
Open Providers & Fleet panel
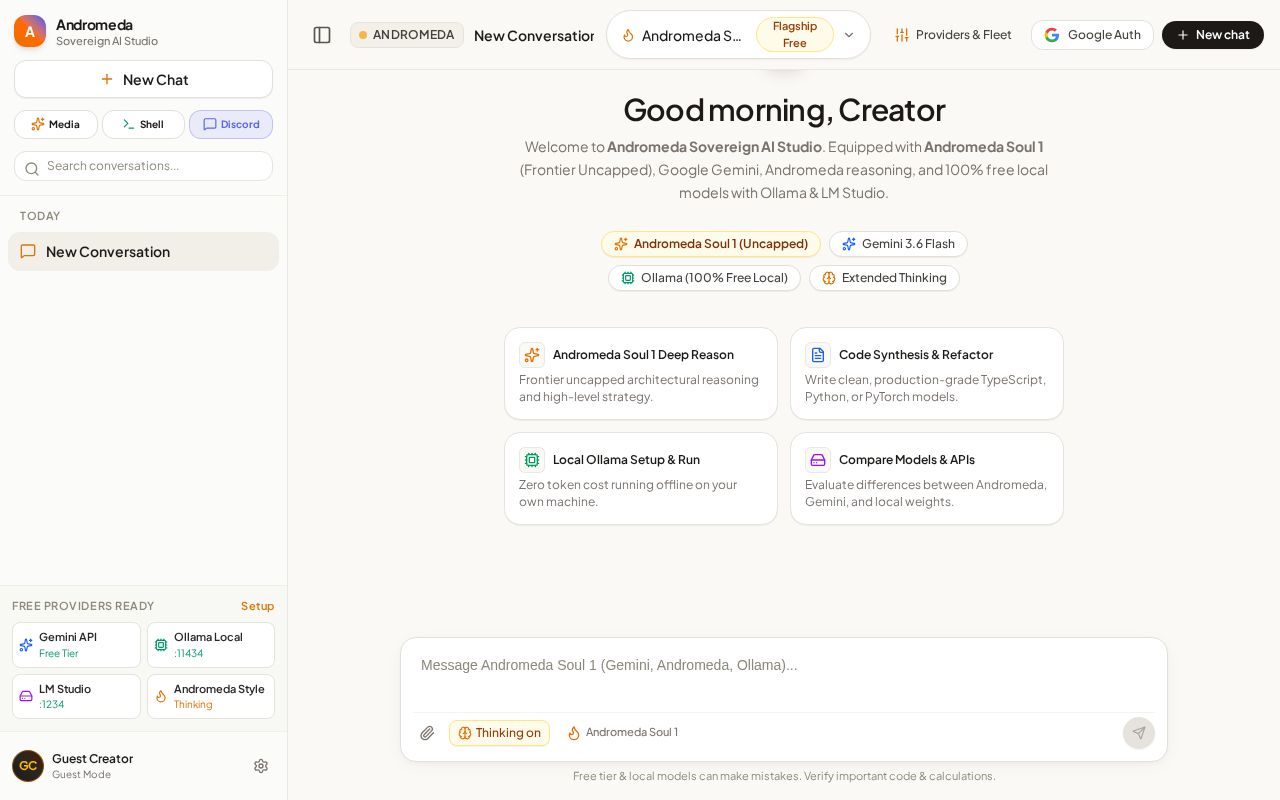953,35
